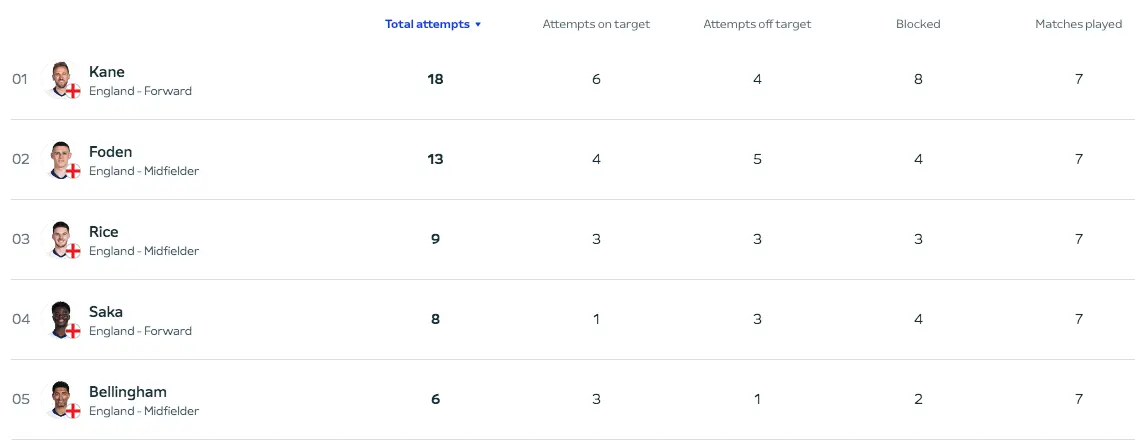Image resolution: width=1135 pixels, height=440 pixels.
Task: Sort table by Attempts off target
Action: point(757,24)
